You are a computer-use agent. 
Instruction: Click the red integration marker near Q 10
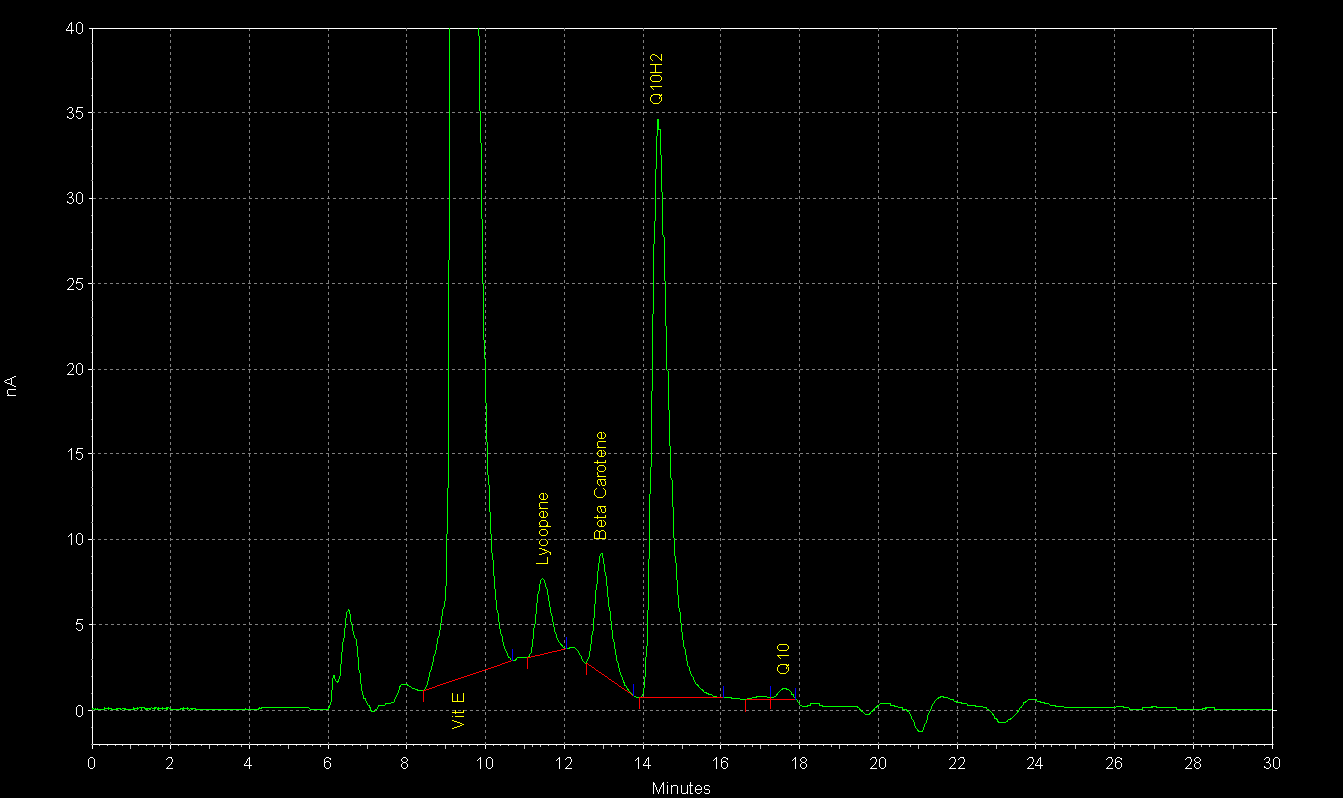(x=770, y=704)
